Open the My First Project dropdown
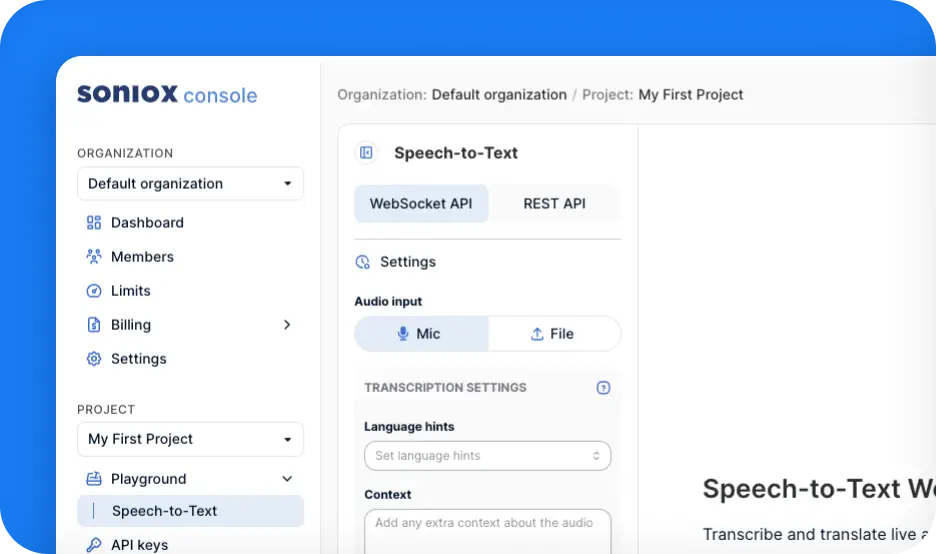 click(x=190, y=439)
